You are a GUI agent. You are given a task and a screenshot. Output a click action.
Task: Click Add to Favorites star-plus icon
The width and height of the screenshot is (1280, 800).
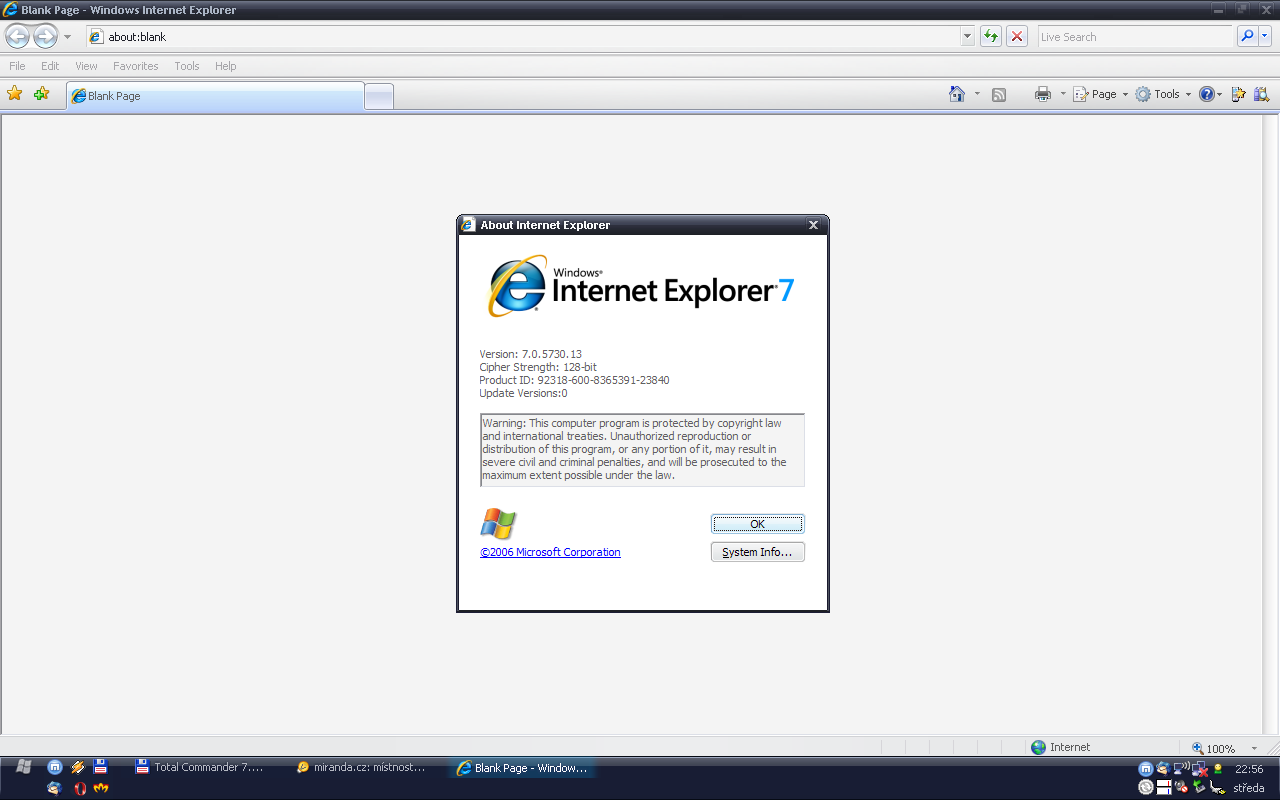(x=41, y=94)
